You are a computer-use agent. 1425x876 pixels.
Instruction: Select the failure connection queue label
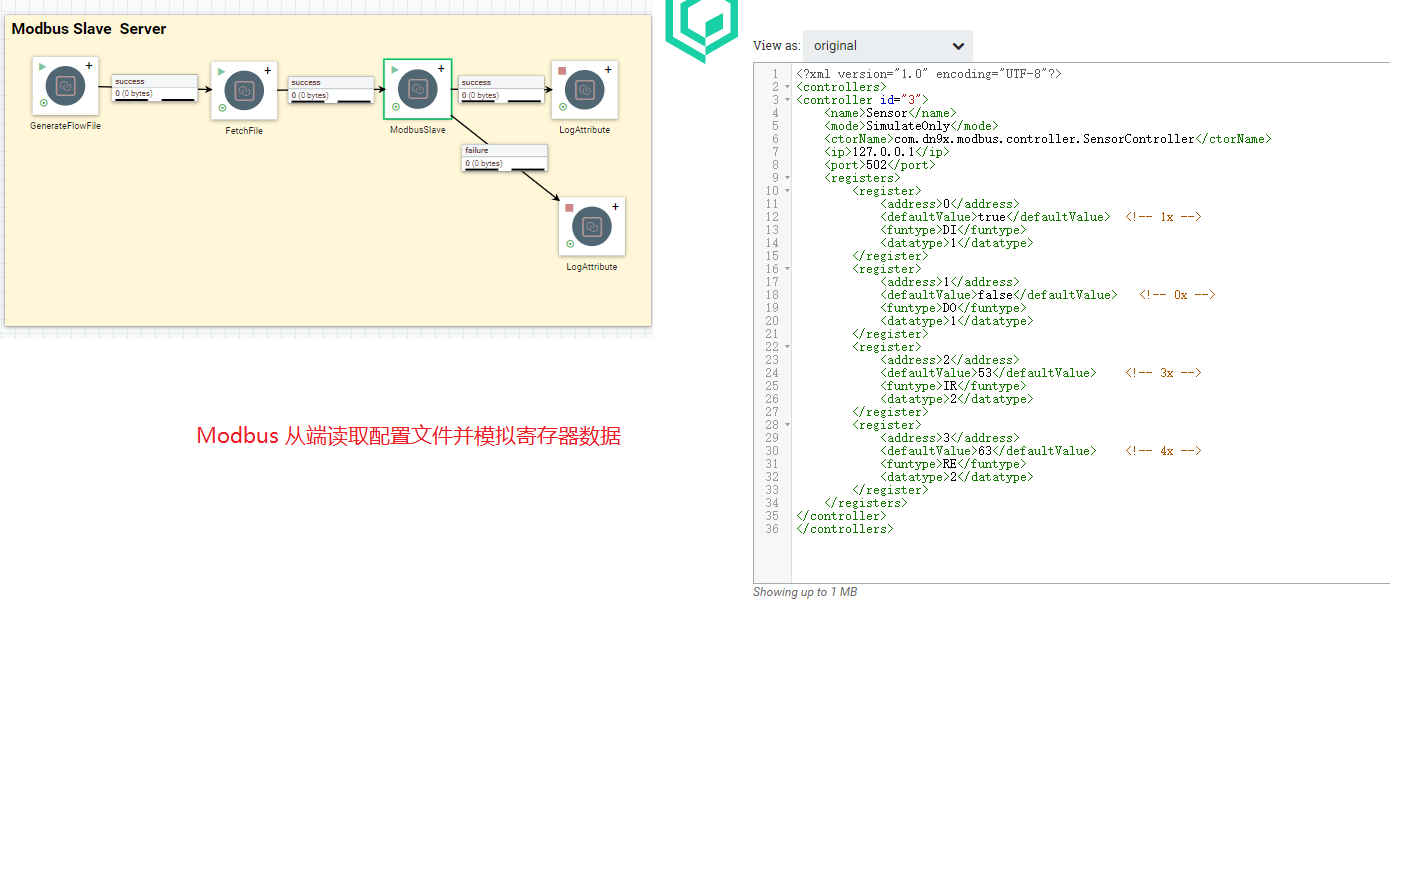point(504,157)
